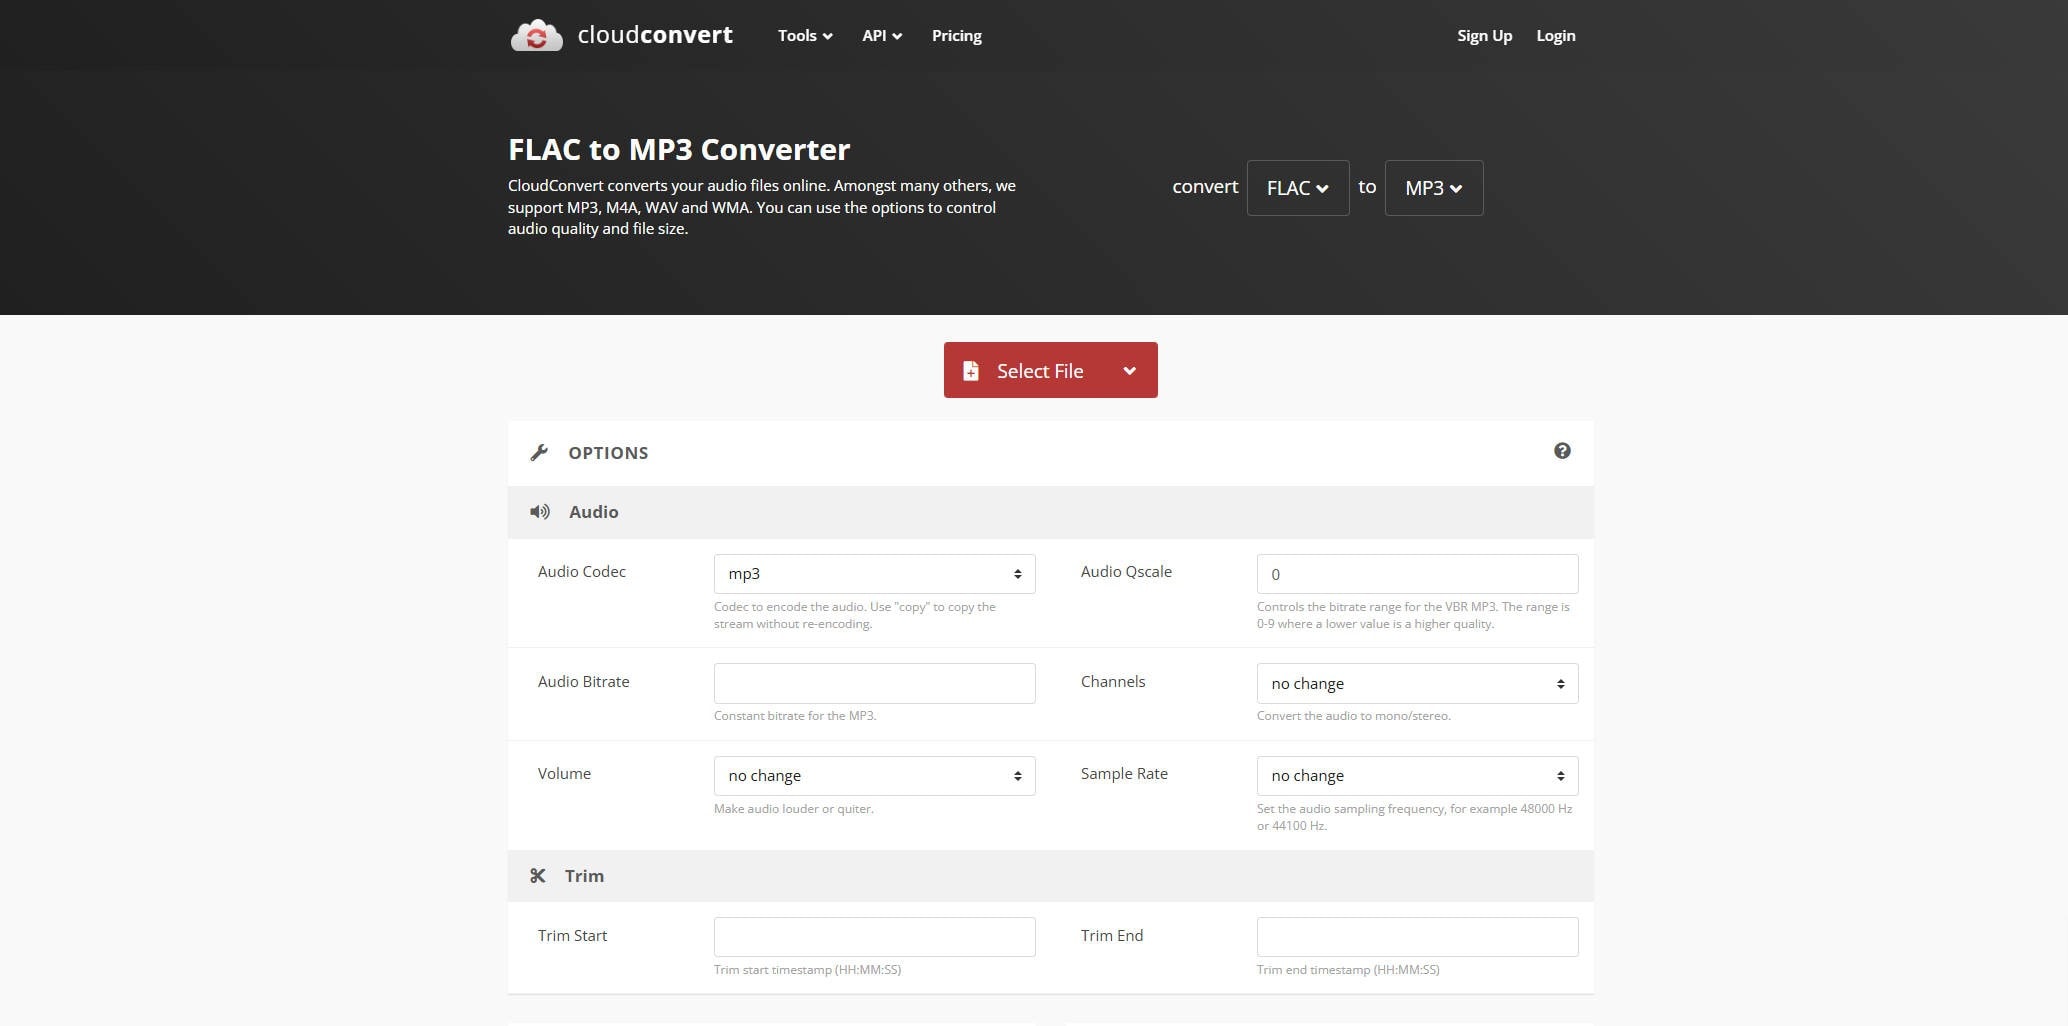Click the 'Trim End' label

1112,936
